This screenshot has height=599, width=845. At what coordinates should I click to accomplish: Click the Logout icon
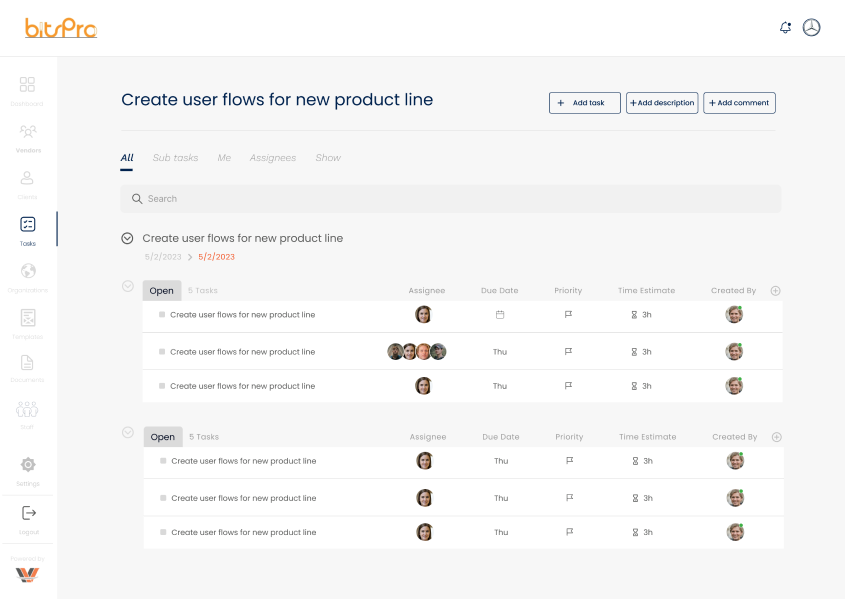click(29, 513)
